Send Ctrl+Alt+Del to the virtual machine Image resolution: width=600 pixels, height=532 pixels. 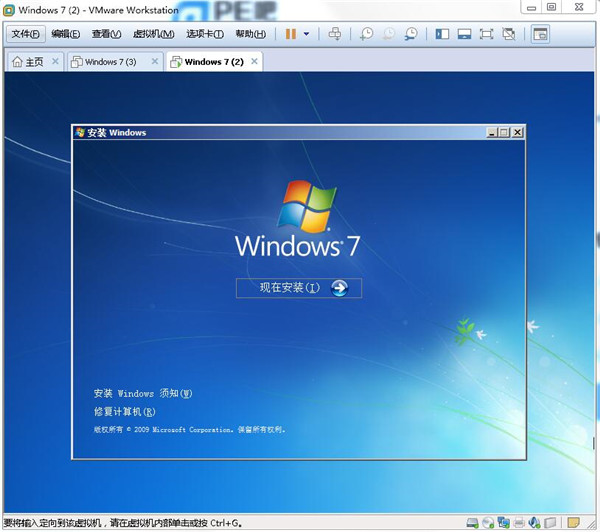(x=334, y=34)
